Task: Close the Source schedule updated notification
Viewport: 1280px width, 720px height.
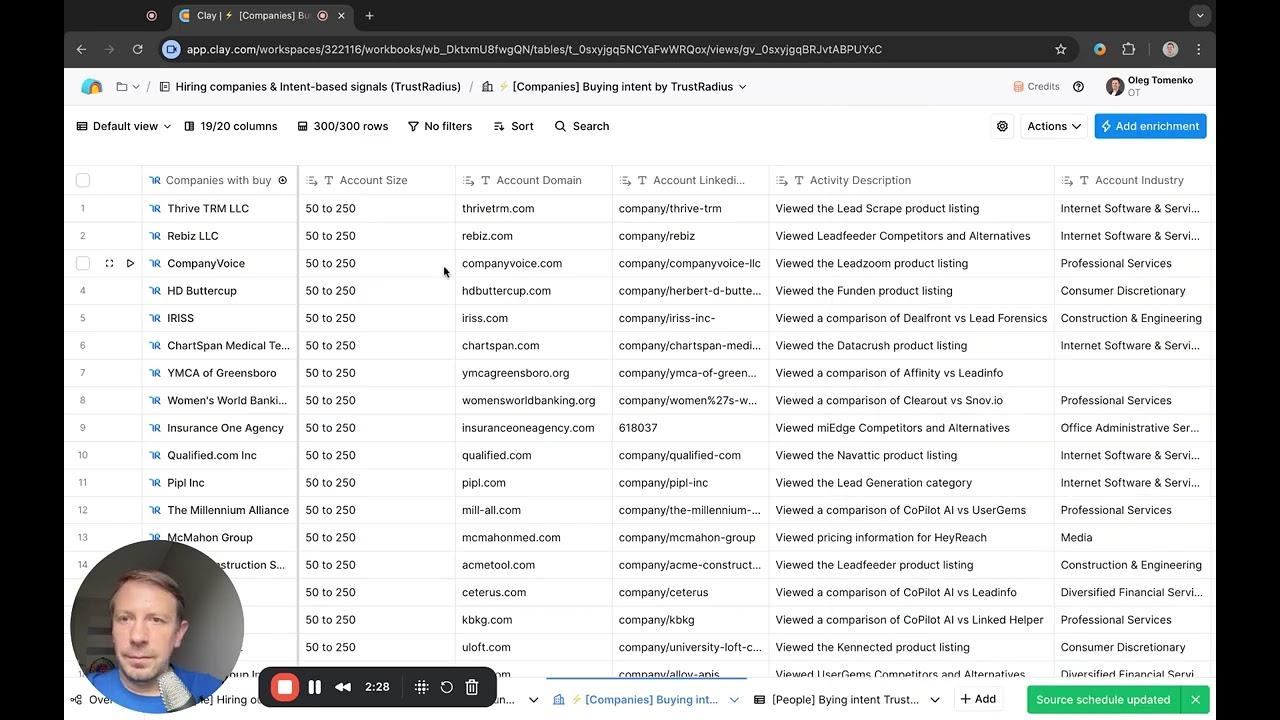Action: pyautogui.click(x=1195, y=700)
